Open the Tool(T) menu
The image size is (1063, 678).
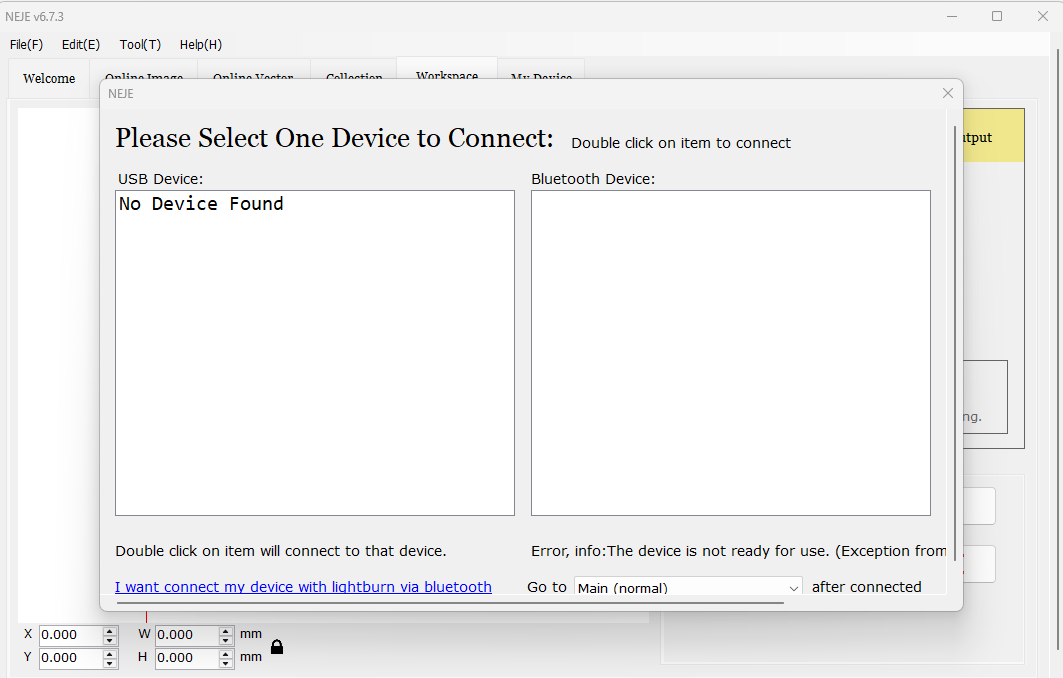click(140, 45)
